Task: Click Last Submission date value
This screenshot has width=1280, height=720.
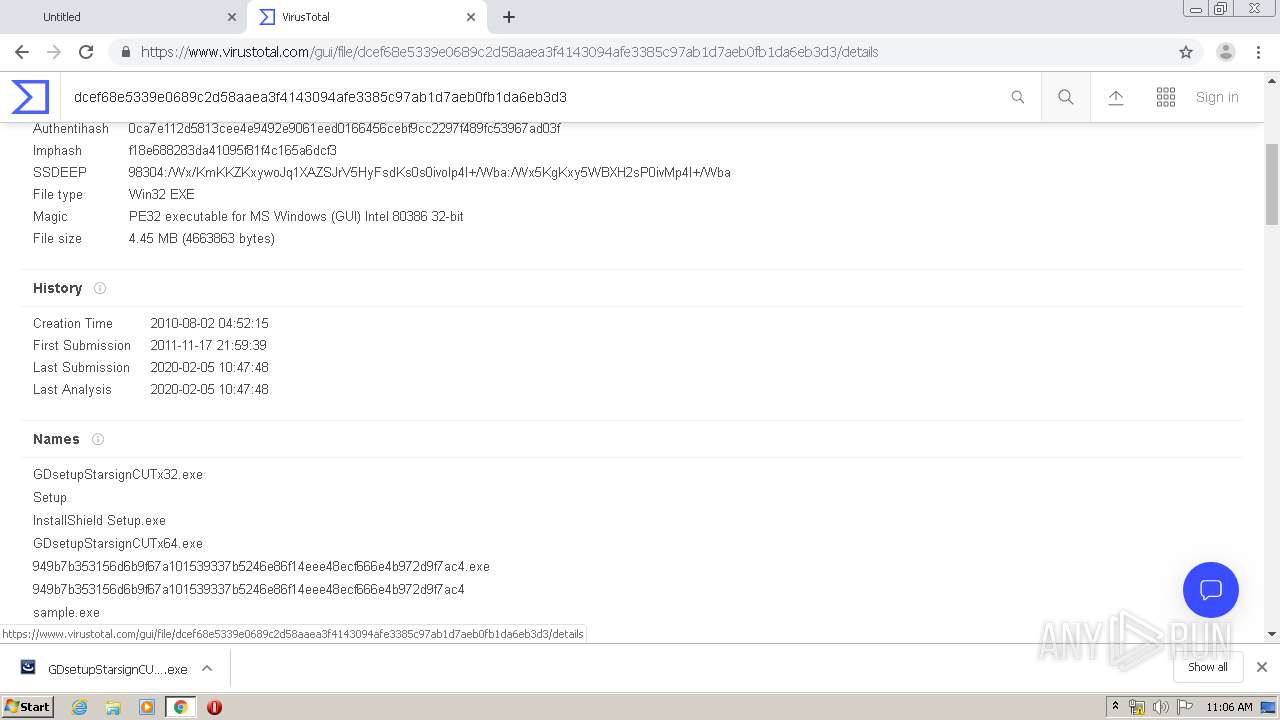Action: (209, 367)
